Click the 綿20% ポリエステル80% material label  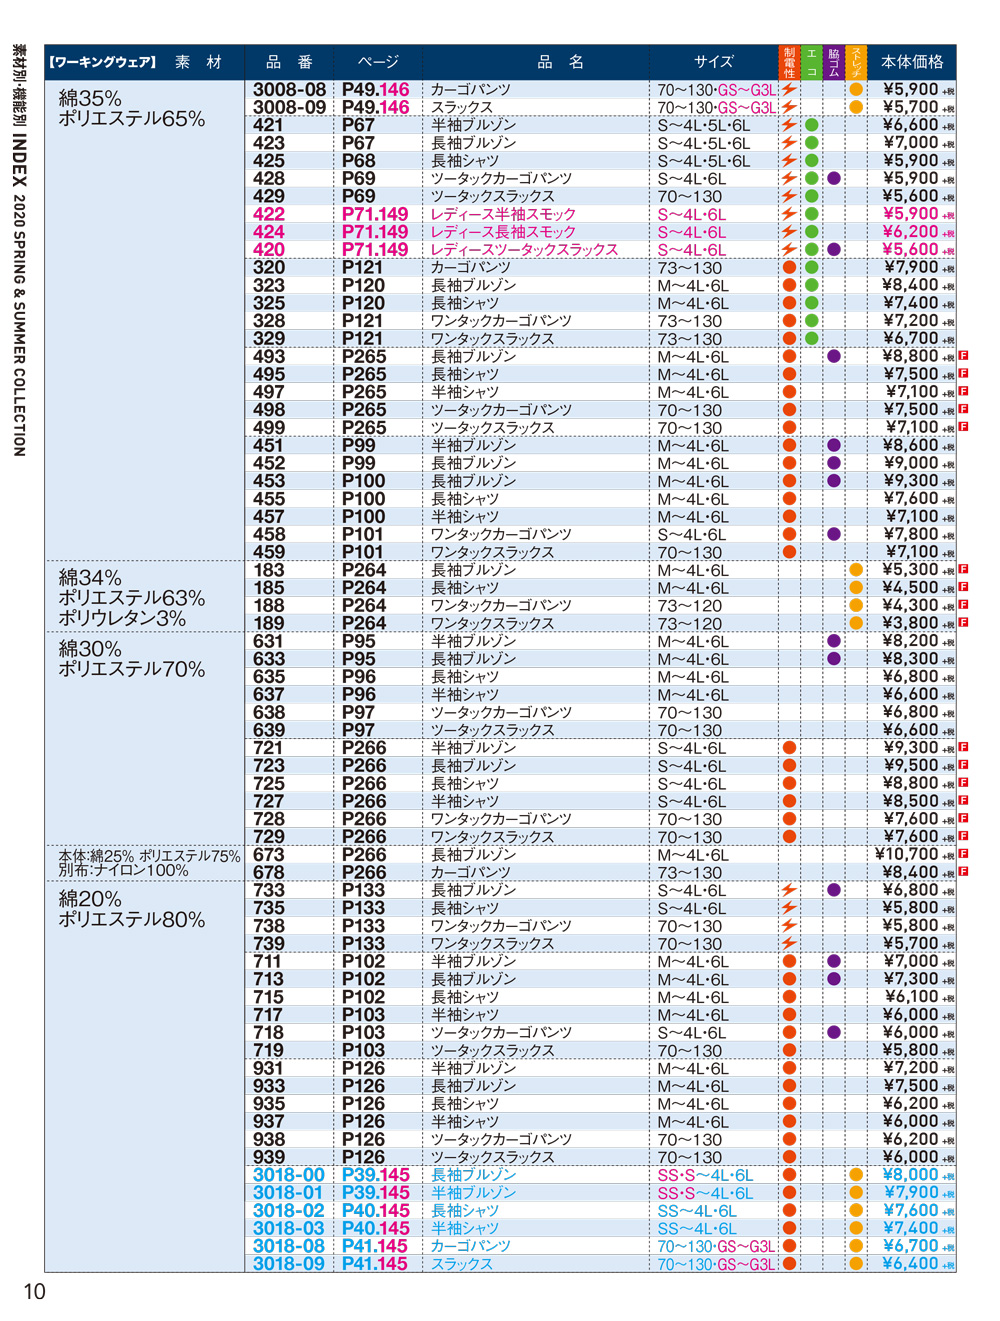[x=131, y=909]
